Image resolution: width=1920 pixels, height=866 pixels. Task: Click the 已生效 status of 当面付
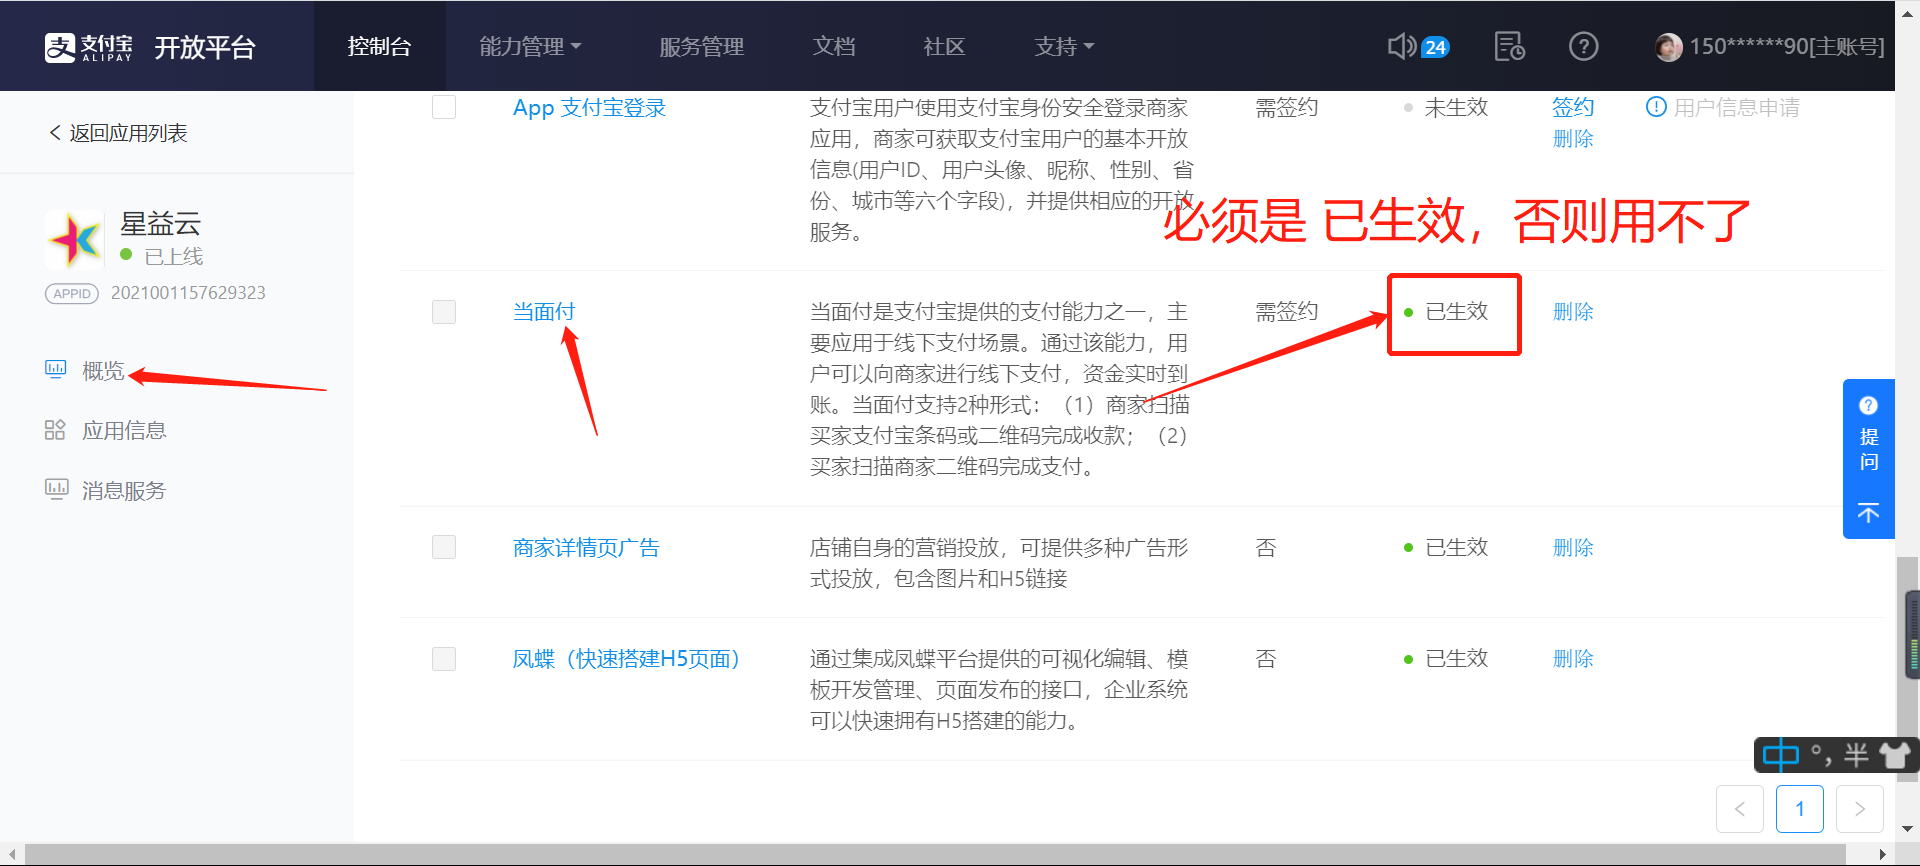1456,312
